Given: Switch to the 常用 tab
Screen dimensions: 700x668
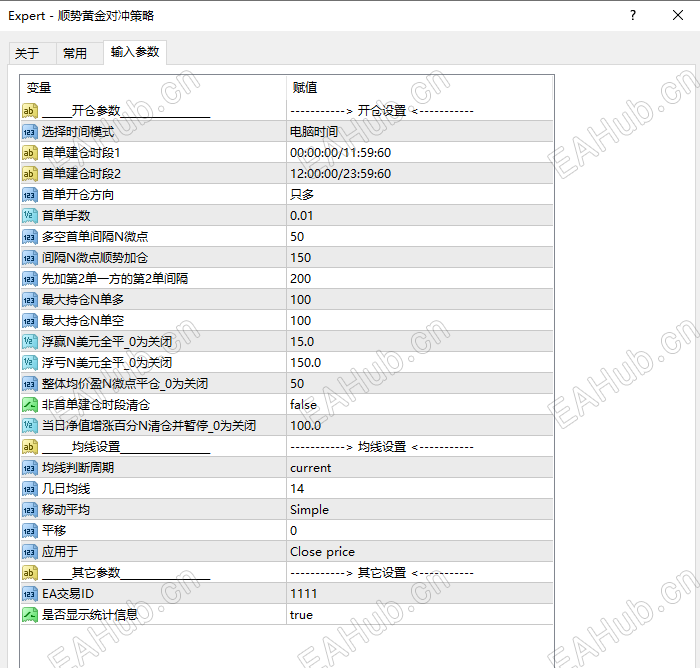Looking at the screenshot, I should (75, 54).
